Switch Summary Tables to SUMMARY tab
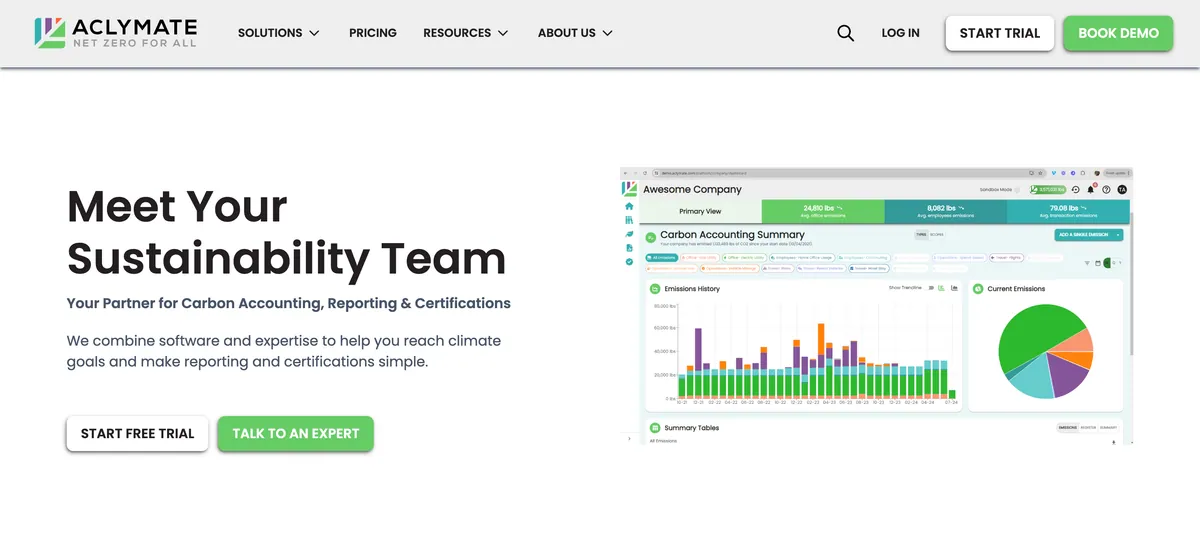Screen dimensions: 1200x538 1108,428
